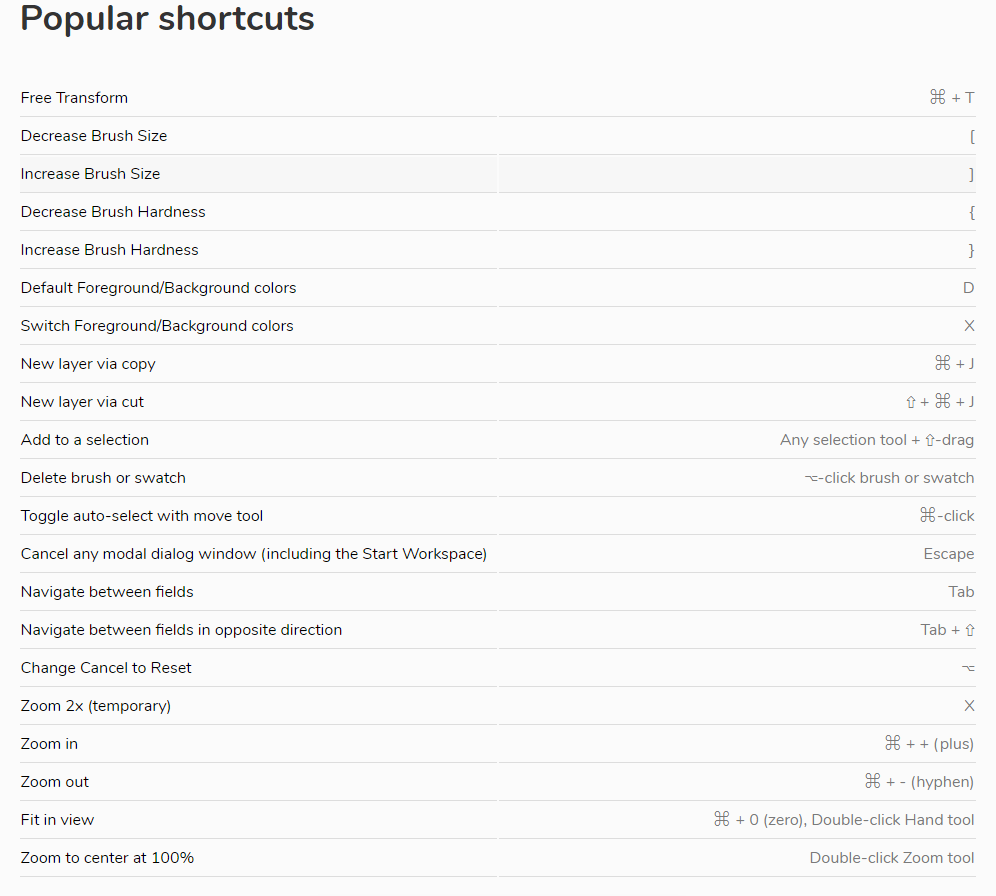Click the Shift arrow next to Tab +
996x896 pixels.
coord(969,630)
